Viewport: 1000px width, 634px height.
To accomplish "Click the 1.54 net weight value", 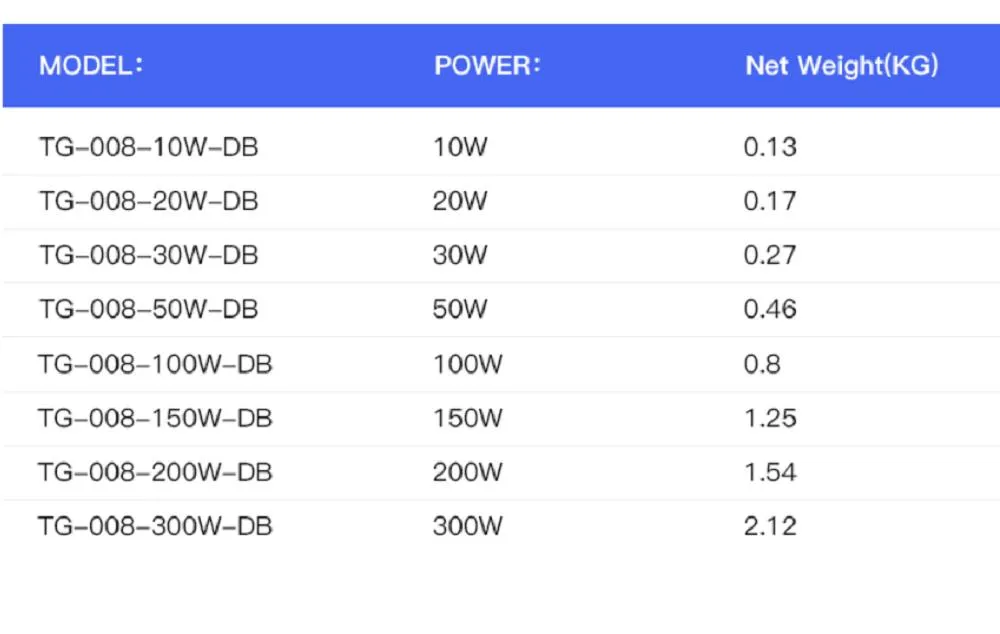I will (770, 472).
